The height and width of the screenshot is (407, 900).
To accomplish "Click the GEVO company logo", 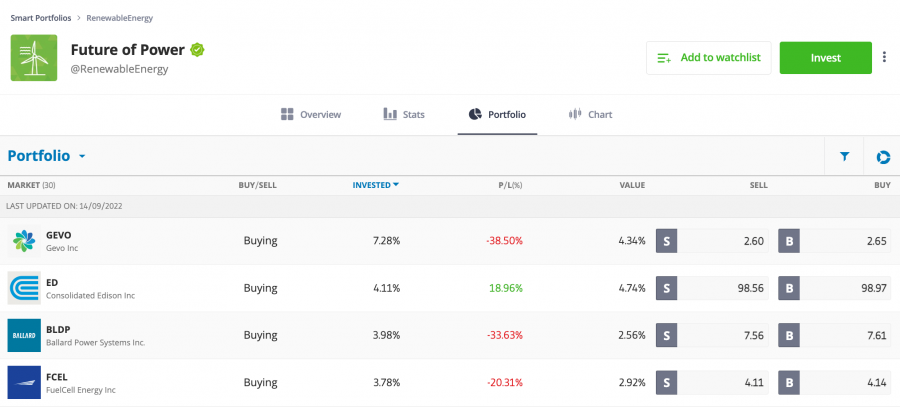I will pos(24,241).
